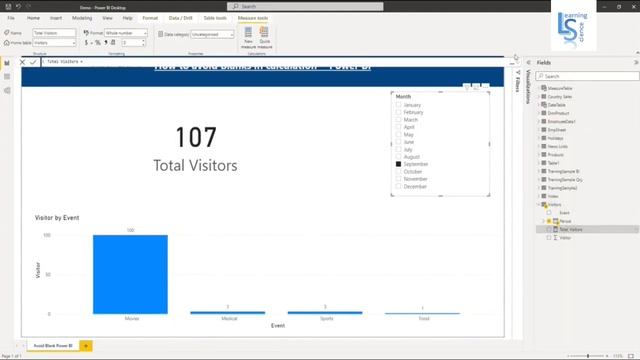Apply percentage format with the % icon
The height and width of the screenshot is (360, 640).
pos(98,42)
